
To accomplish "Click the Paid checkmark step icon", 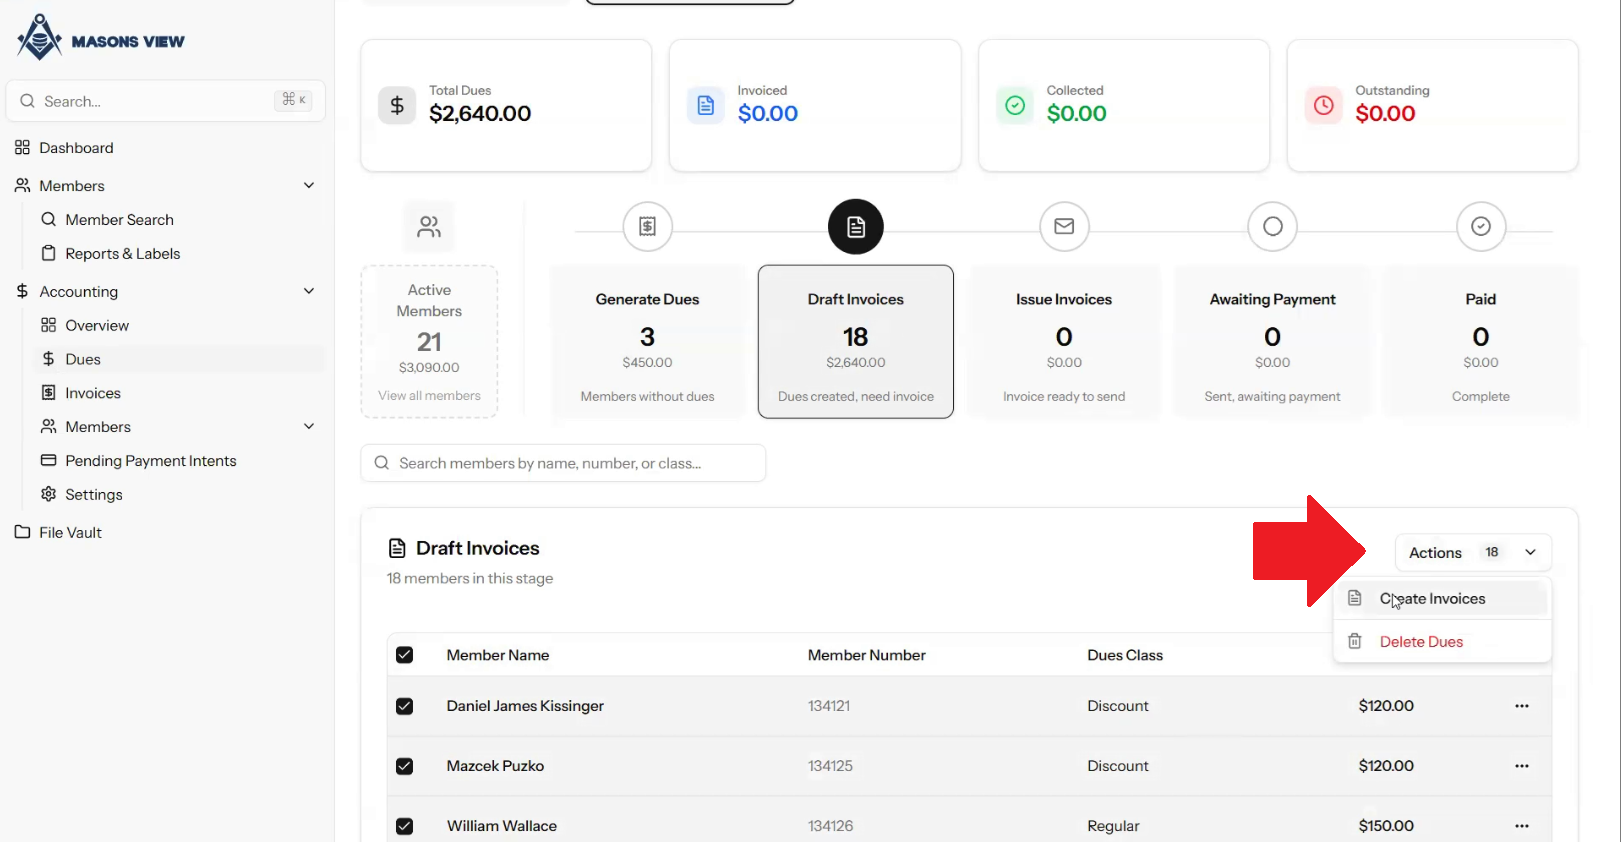I will point(1480,227).
